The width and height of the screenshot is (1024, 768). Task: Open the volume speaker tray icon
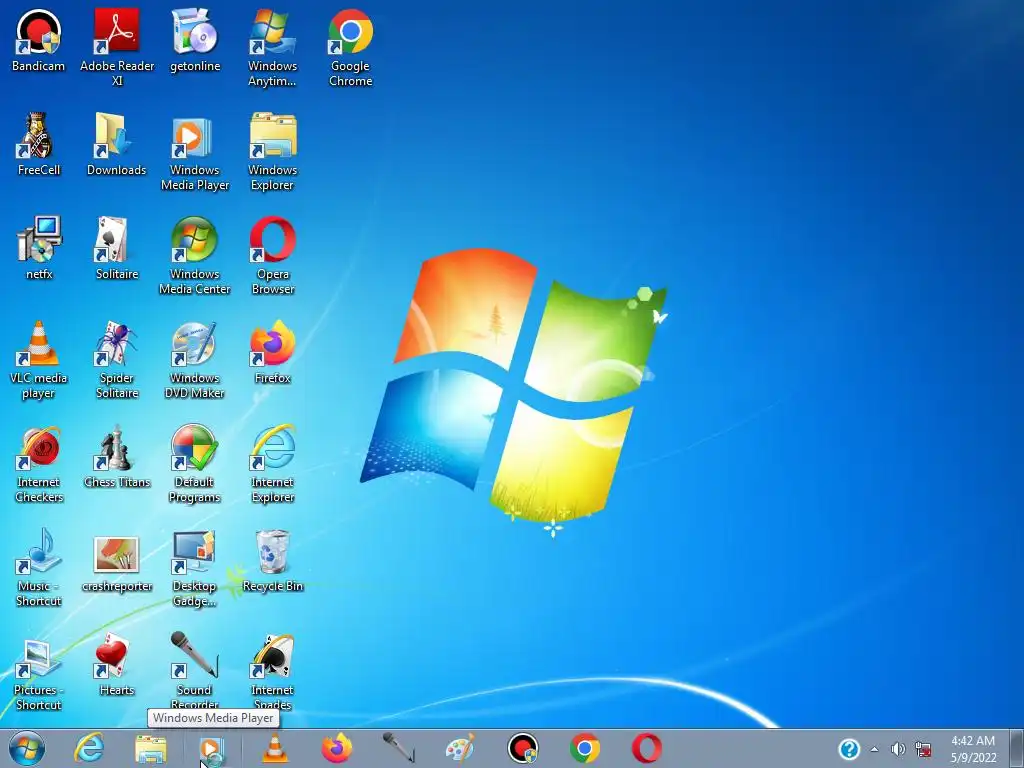click(x=899, y=750)
